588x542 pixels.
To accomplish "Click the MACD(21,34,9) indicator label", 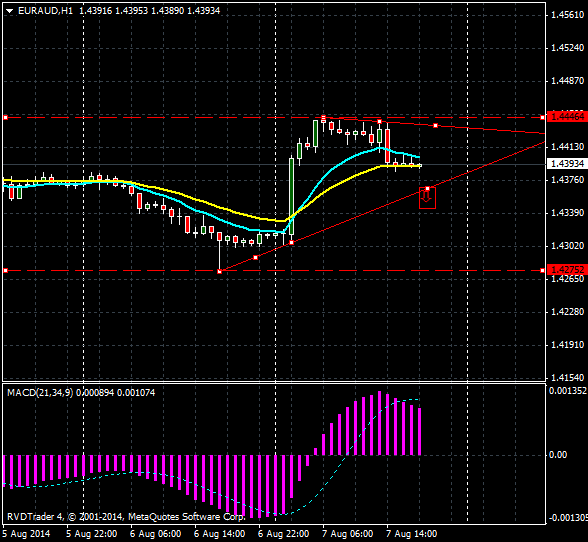I will (x=40, y=393).
